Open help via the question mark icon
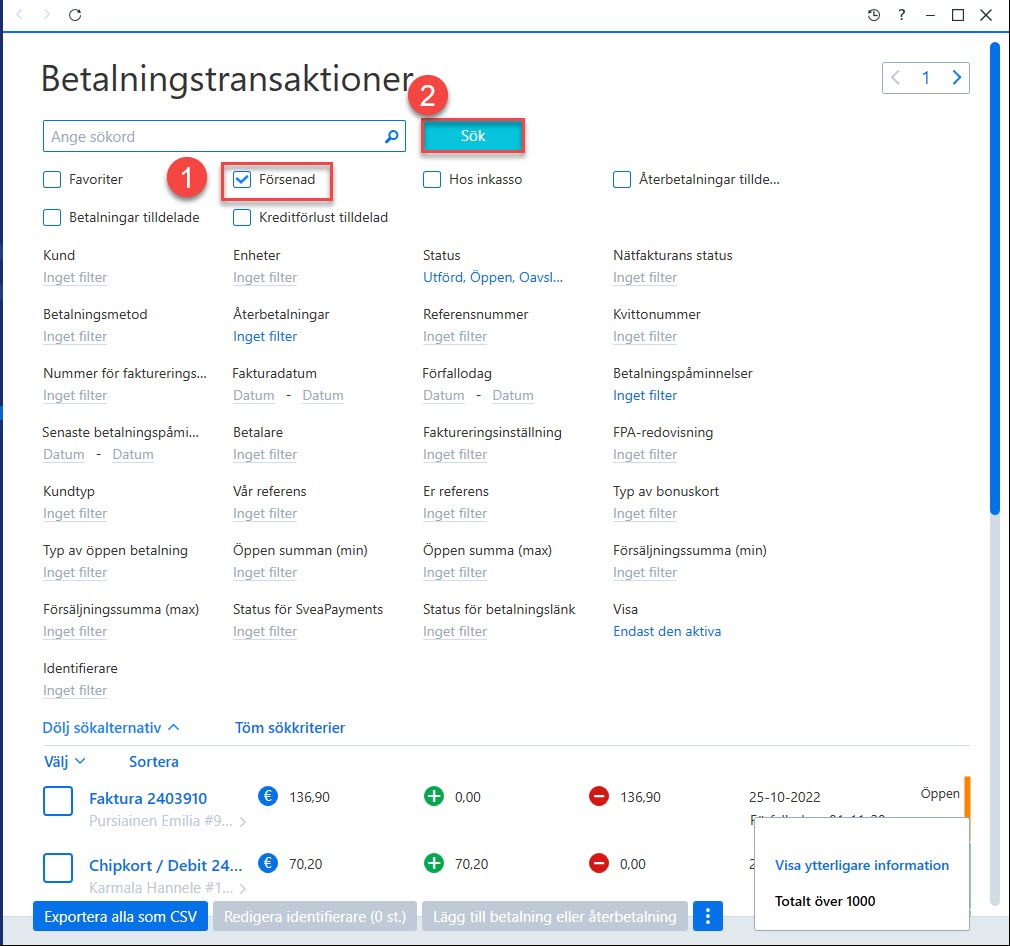Viewport: 1010px width, 946px height. [x=902, y=15]
